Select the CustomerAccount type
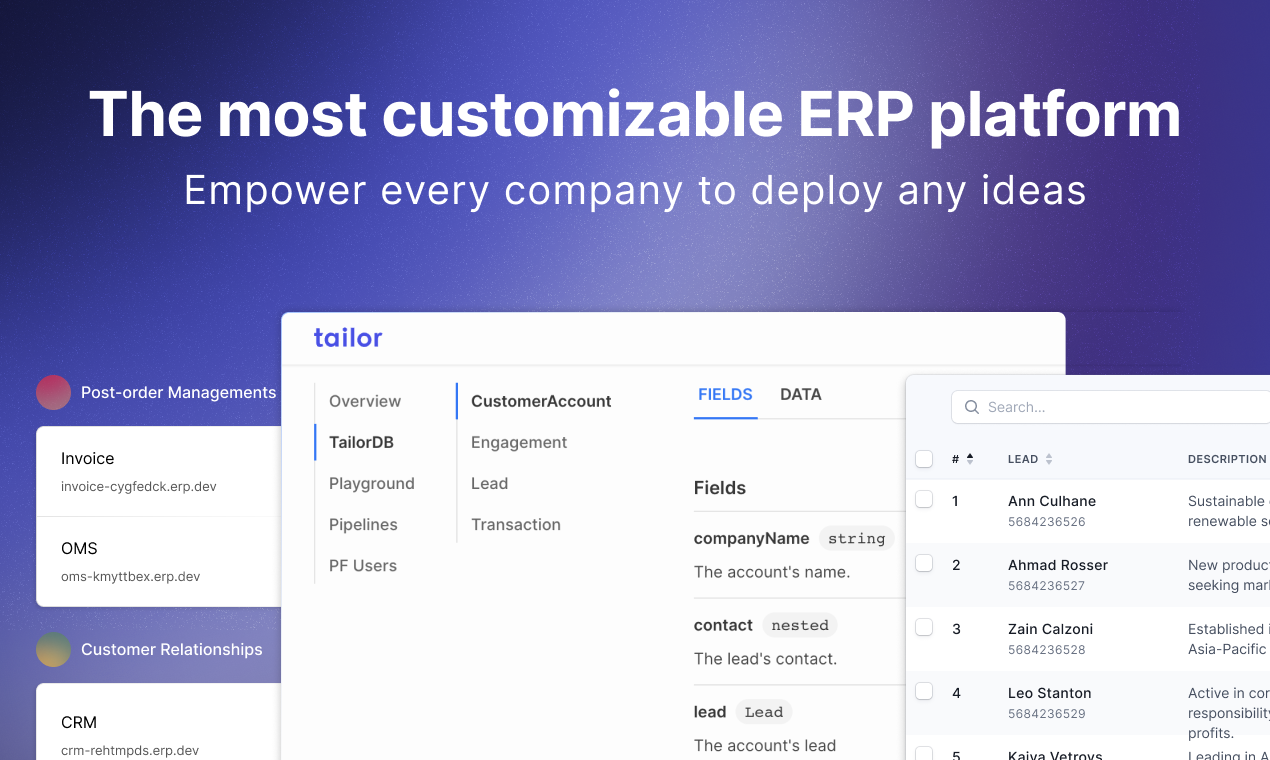Image resolution: width=1270 pixels, height=760 pixels. click(x=541, y=401)
